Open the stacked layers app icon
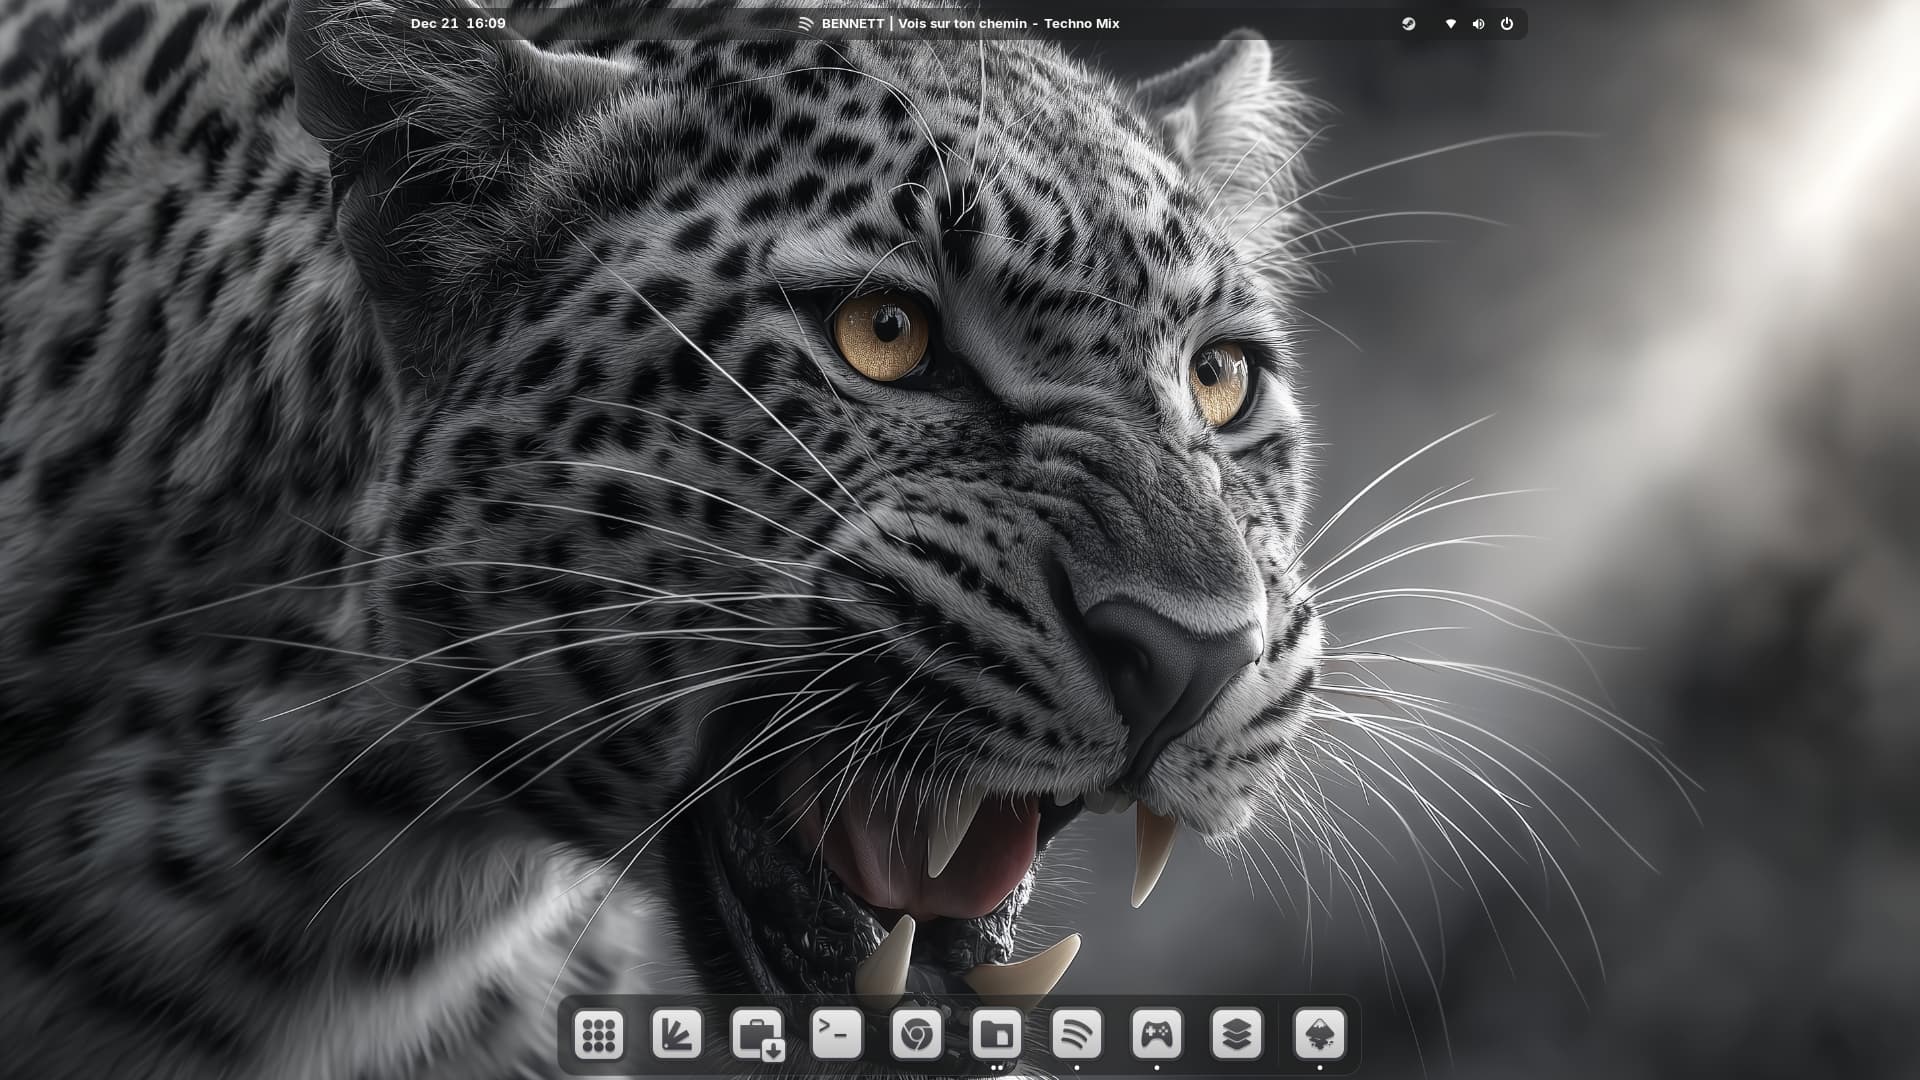This screenshot has width=1920, height=1080. (1236, 1035)
